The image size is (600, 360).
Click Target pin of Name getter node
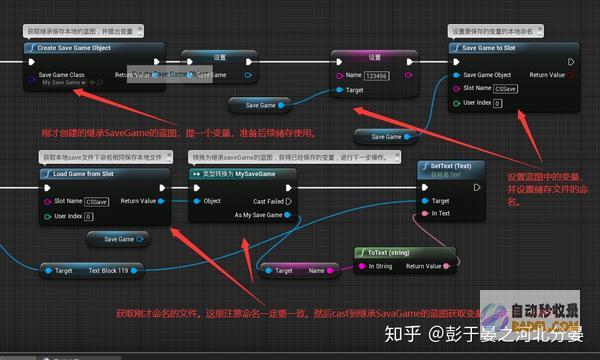pos(268,270)
